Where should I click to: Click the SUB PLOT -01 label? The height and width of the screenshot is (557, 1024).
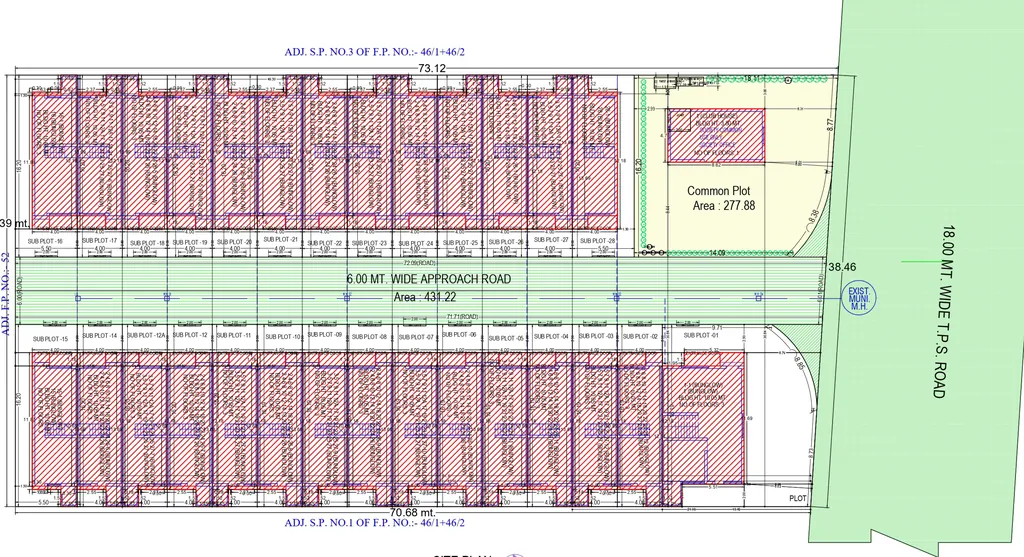pyautogui.click(x=701, y=335)
